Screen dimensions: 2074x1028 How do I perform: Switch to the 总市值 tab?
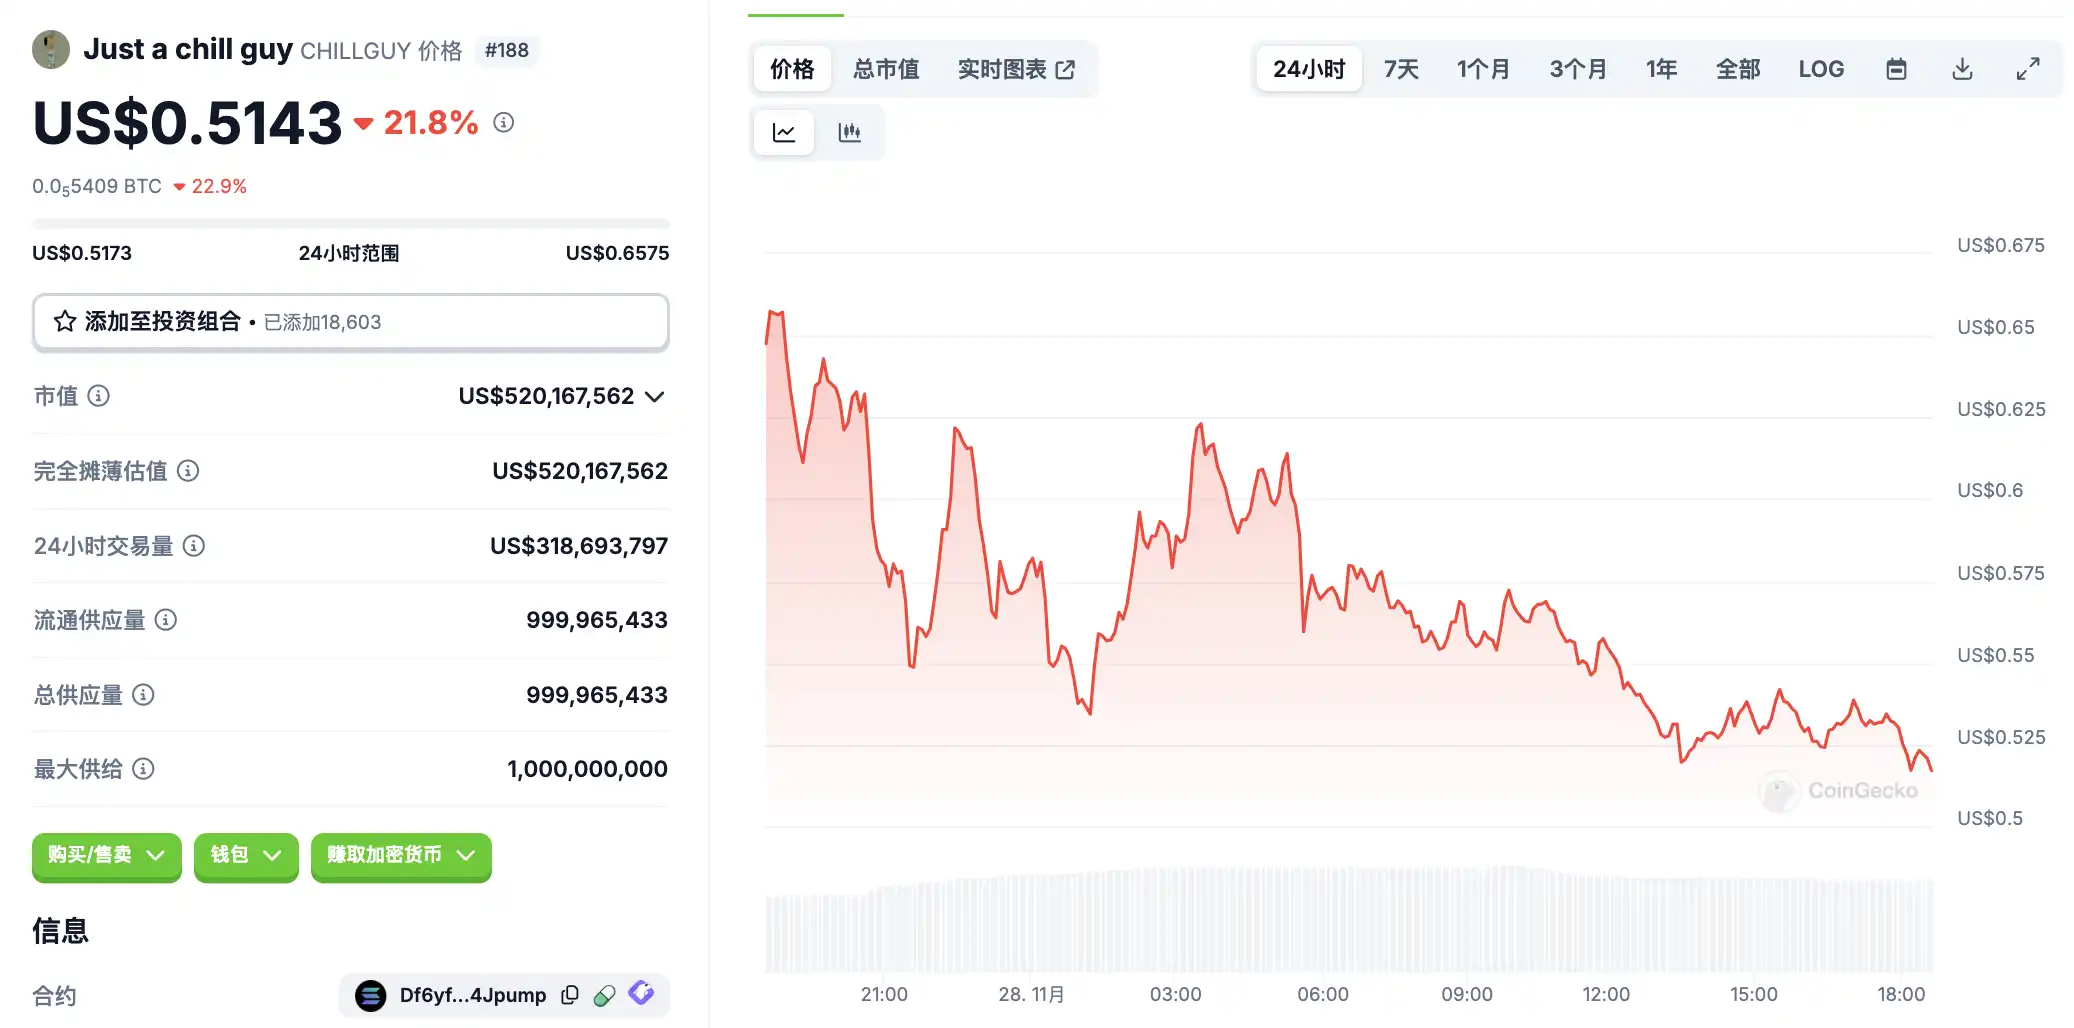(x=885, y=69)
